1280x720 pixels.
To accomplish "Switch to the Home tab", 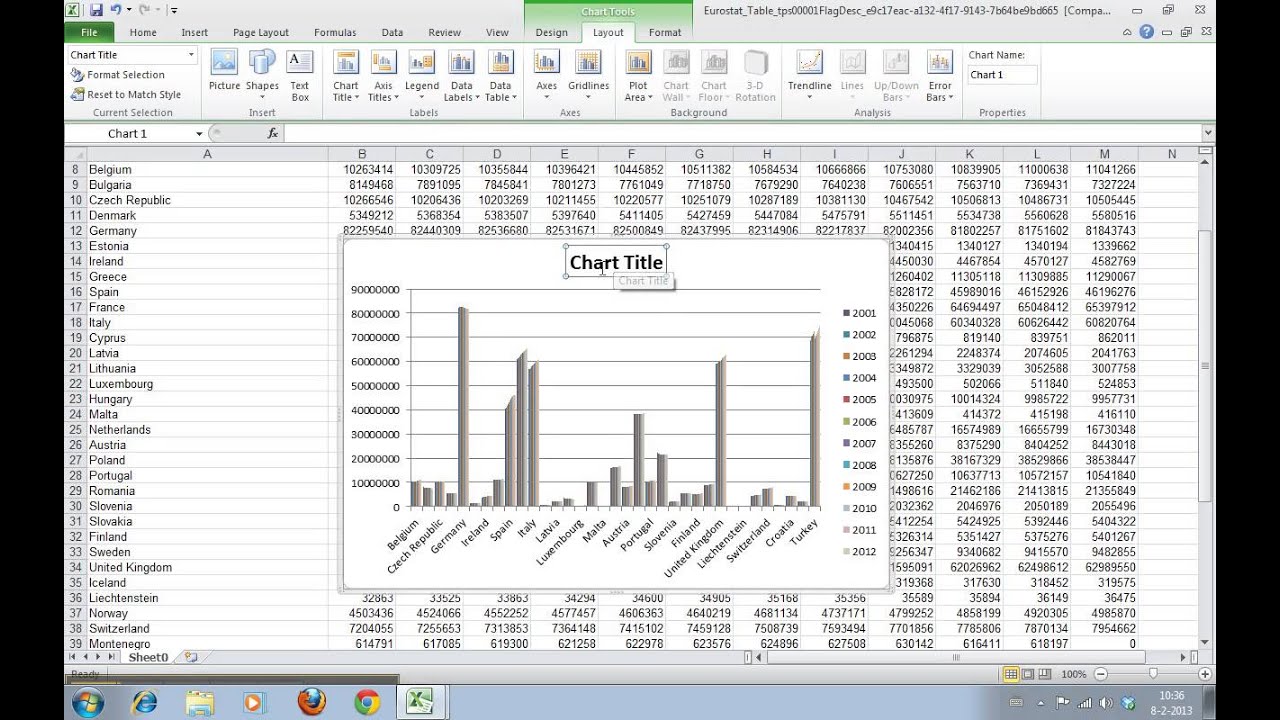I will point(143,32).
